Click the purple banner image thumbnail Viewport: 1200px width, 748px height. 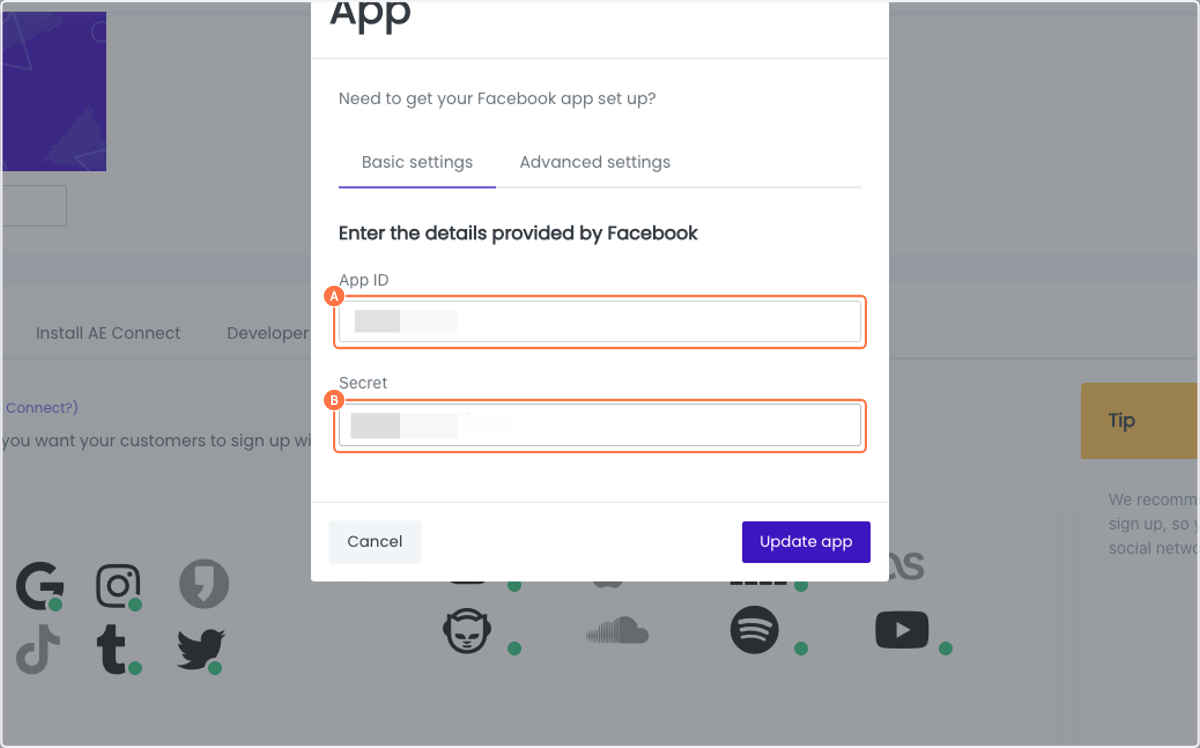click(53, 91)
